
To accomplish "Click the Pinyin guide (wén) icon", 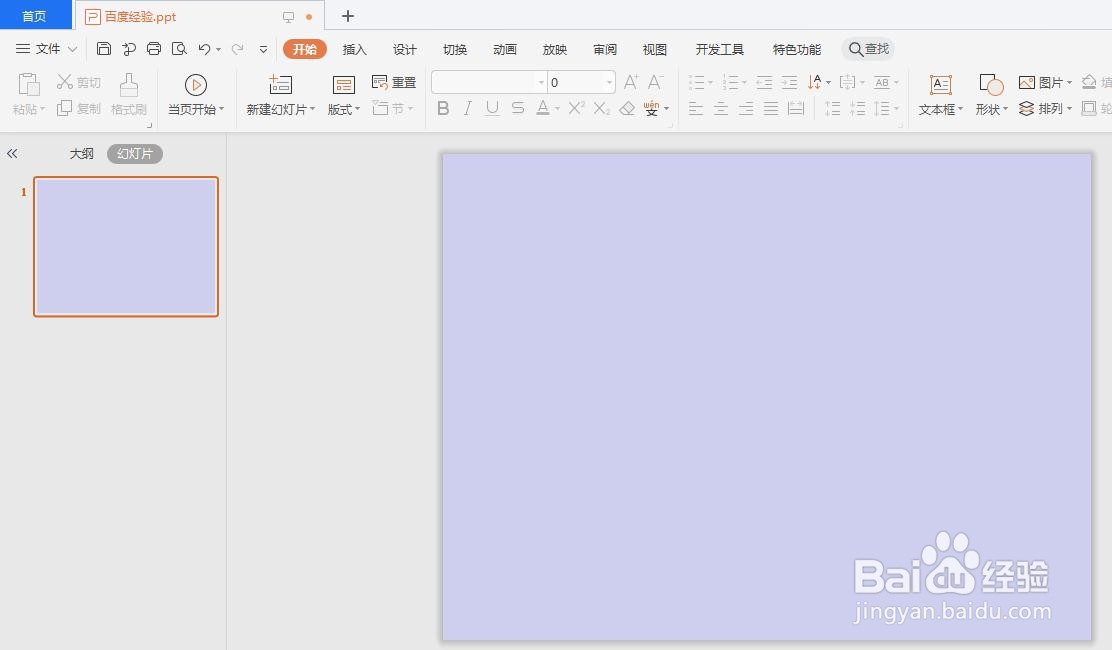I will point(651,108).
